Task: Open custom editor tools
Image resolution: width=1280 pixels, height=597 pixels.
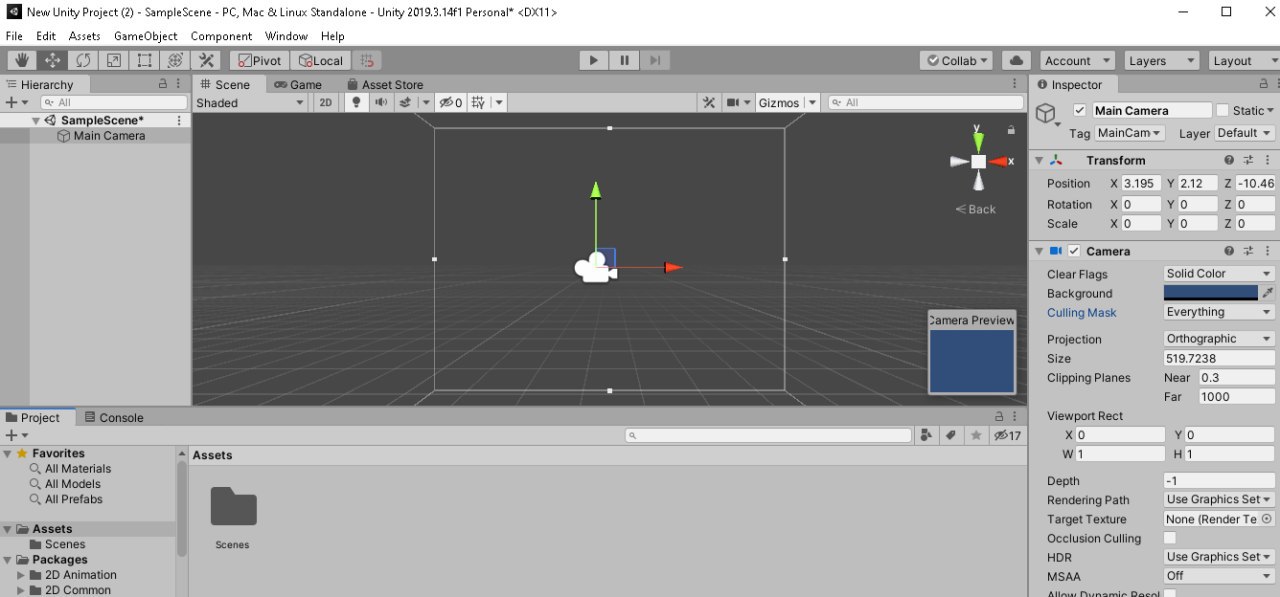Action: [206, 61]
